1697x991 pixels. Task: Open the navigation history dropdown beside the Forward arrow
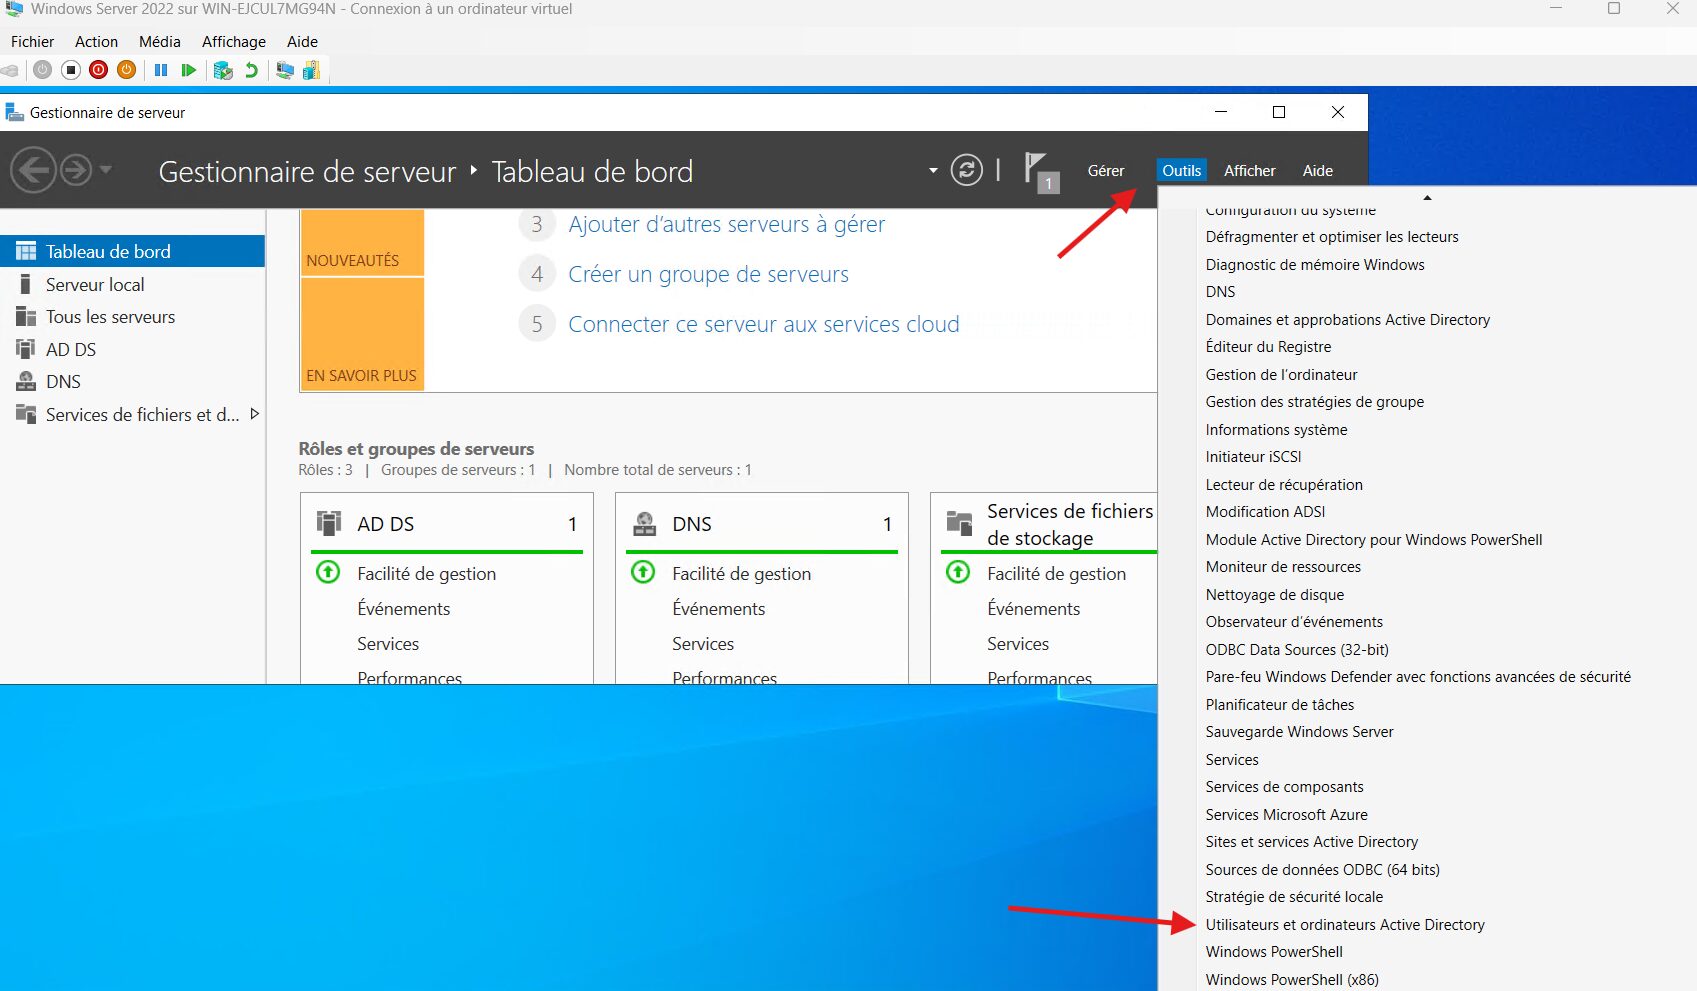click(105, 169)
